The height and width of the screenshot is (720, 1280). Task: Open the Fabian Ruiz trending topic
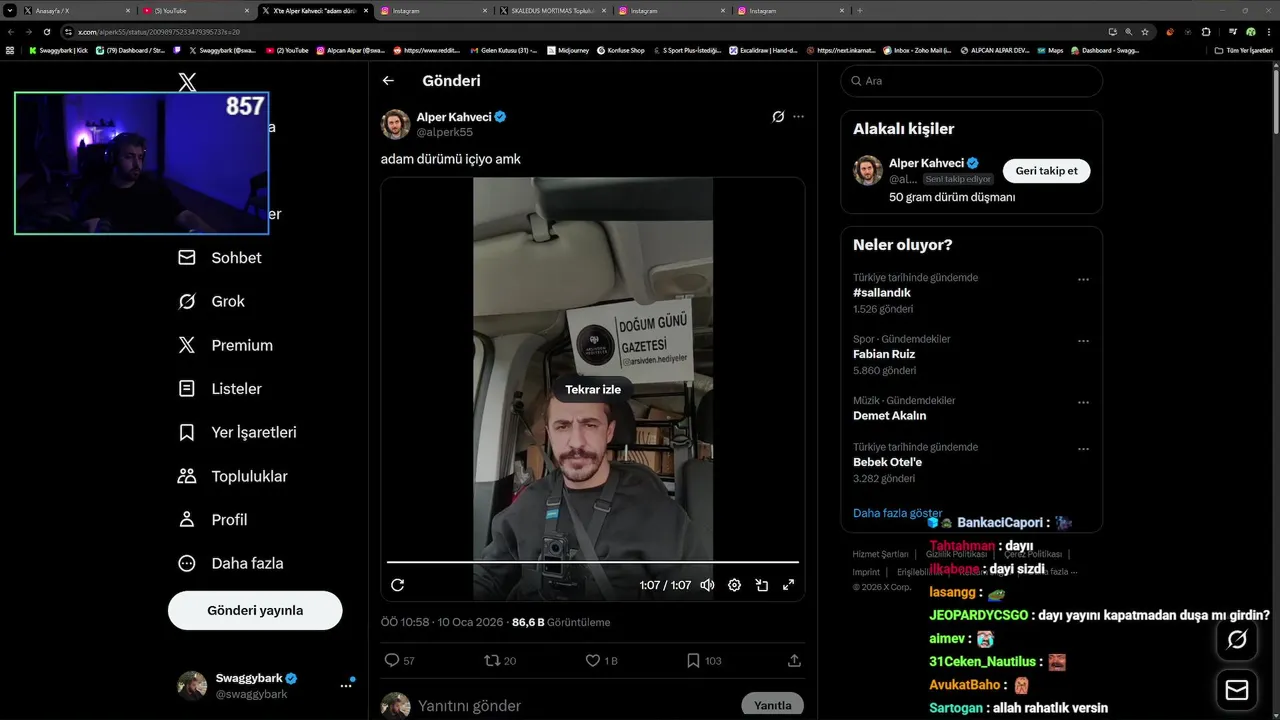(884, 354)
